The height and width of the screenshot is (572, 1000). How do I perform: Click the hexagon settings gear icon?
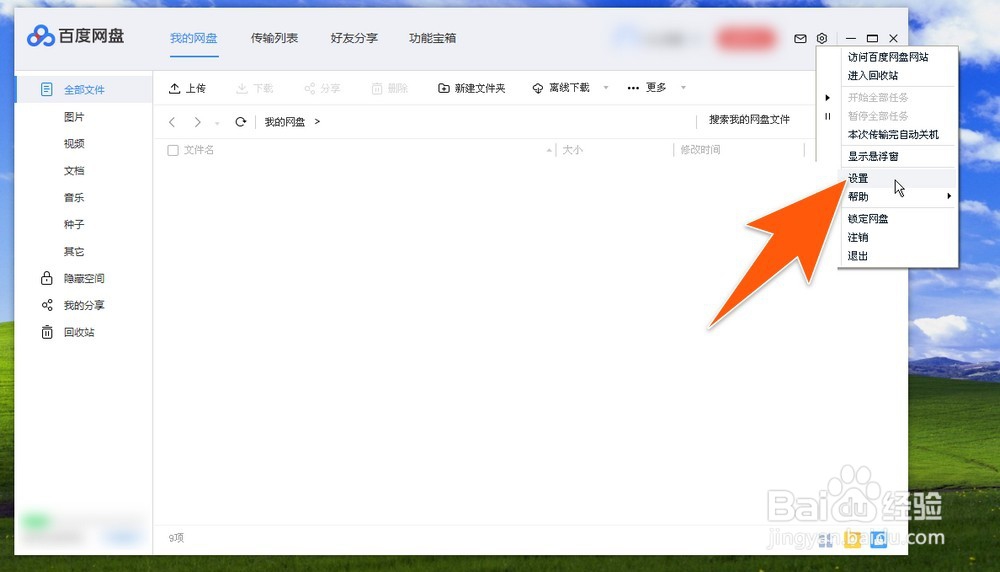[821, 38]
